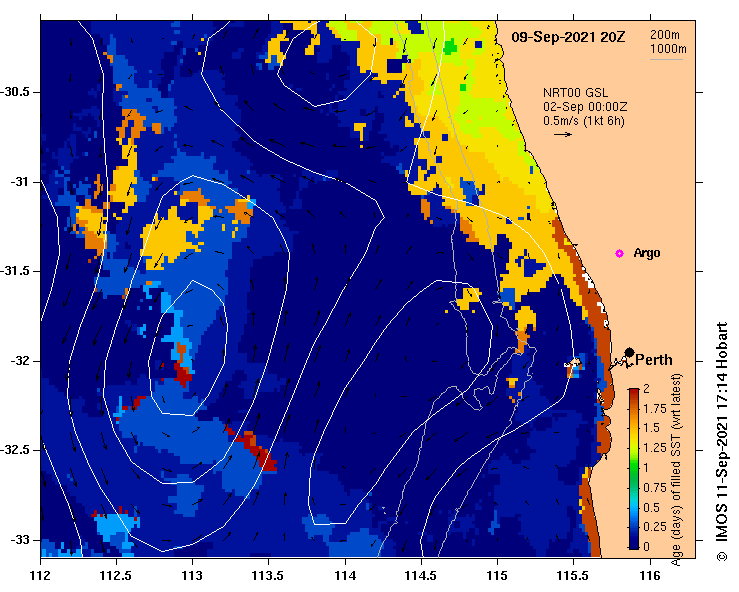Image resolution: width=739 pixels, height=592 pixels.
Task: Click latitude axis label -30.5
Action: click(14, 92)
